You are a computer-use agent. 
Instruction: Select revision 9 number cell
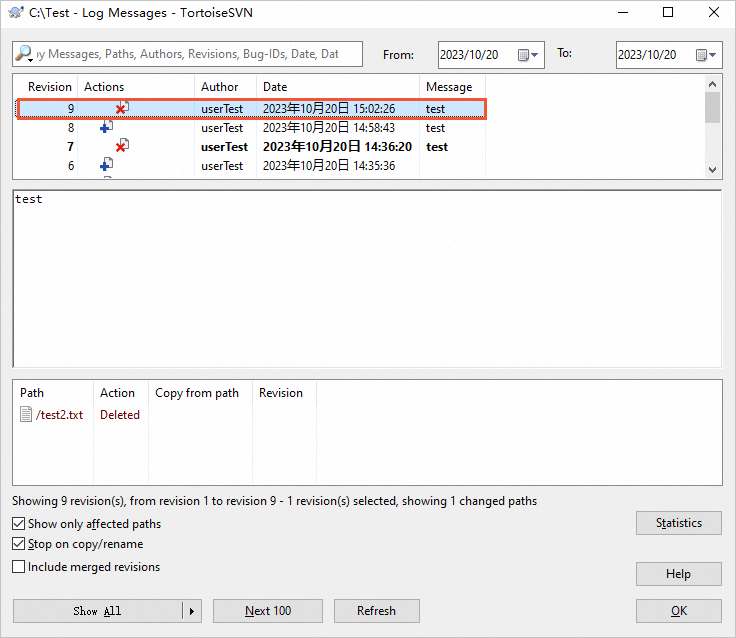point(70,109)
